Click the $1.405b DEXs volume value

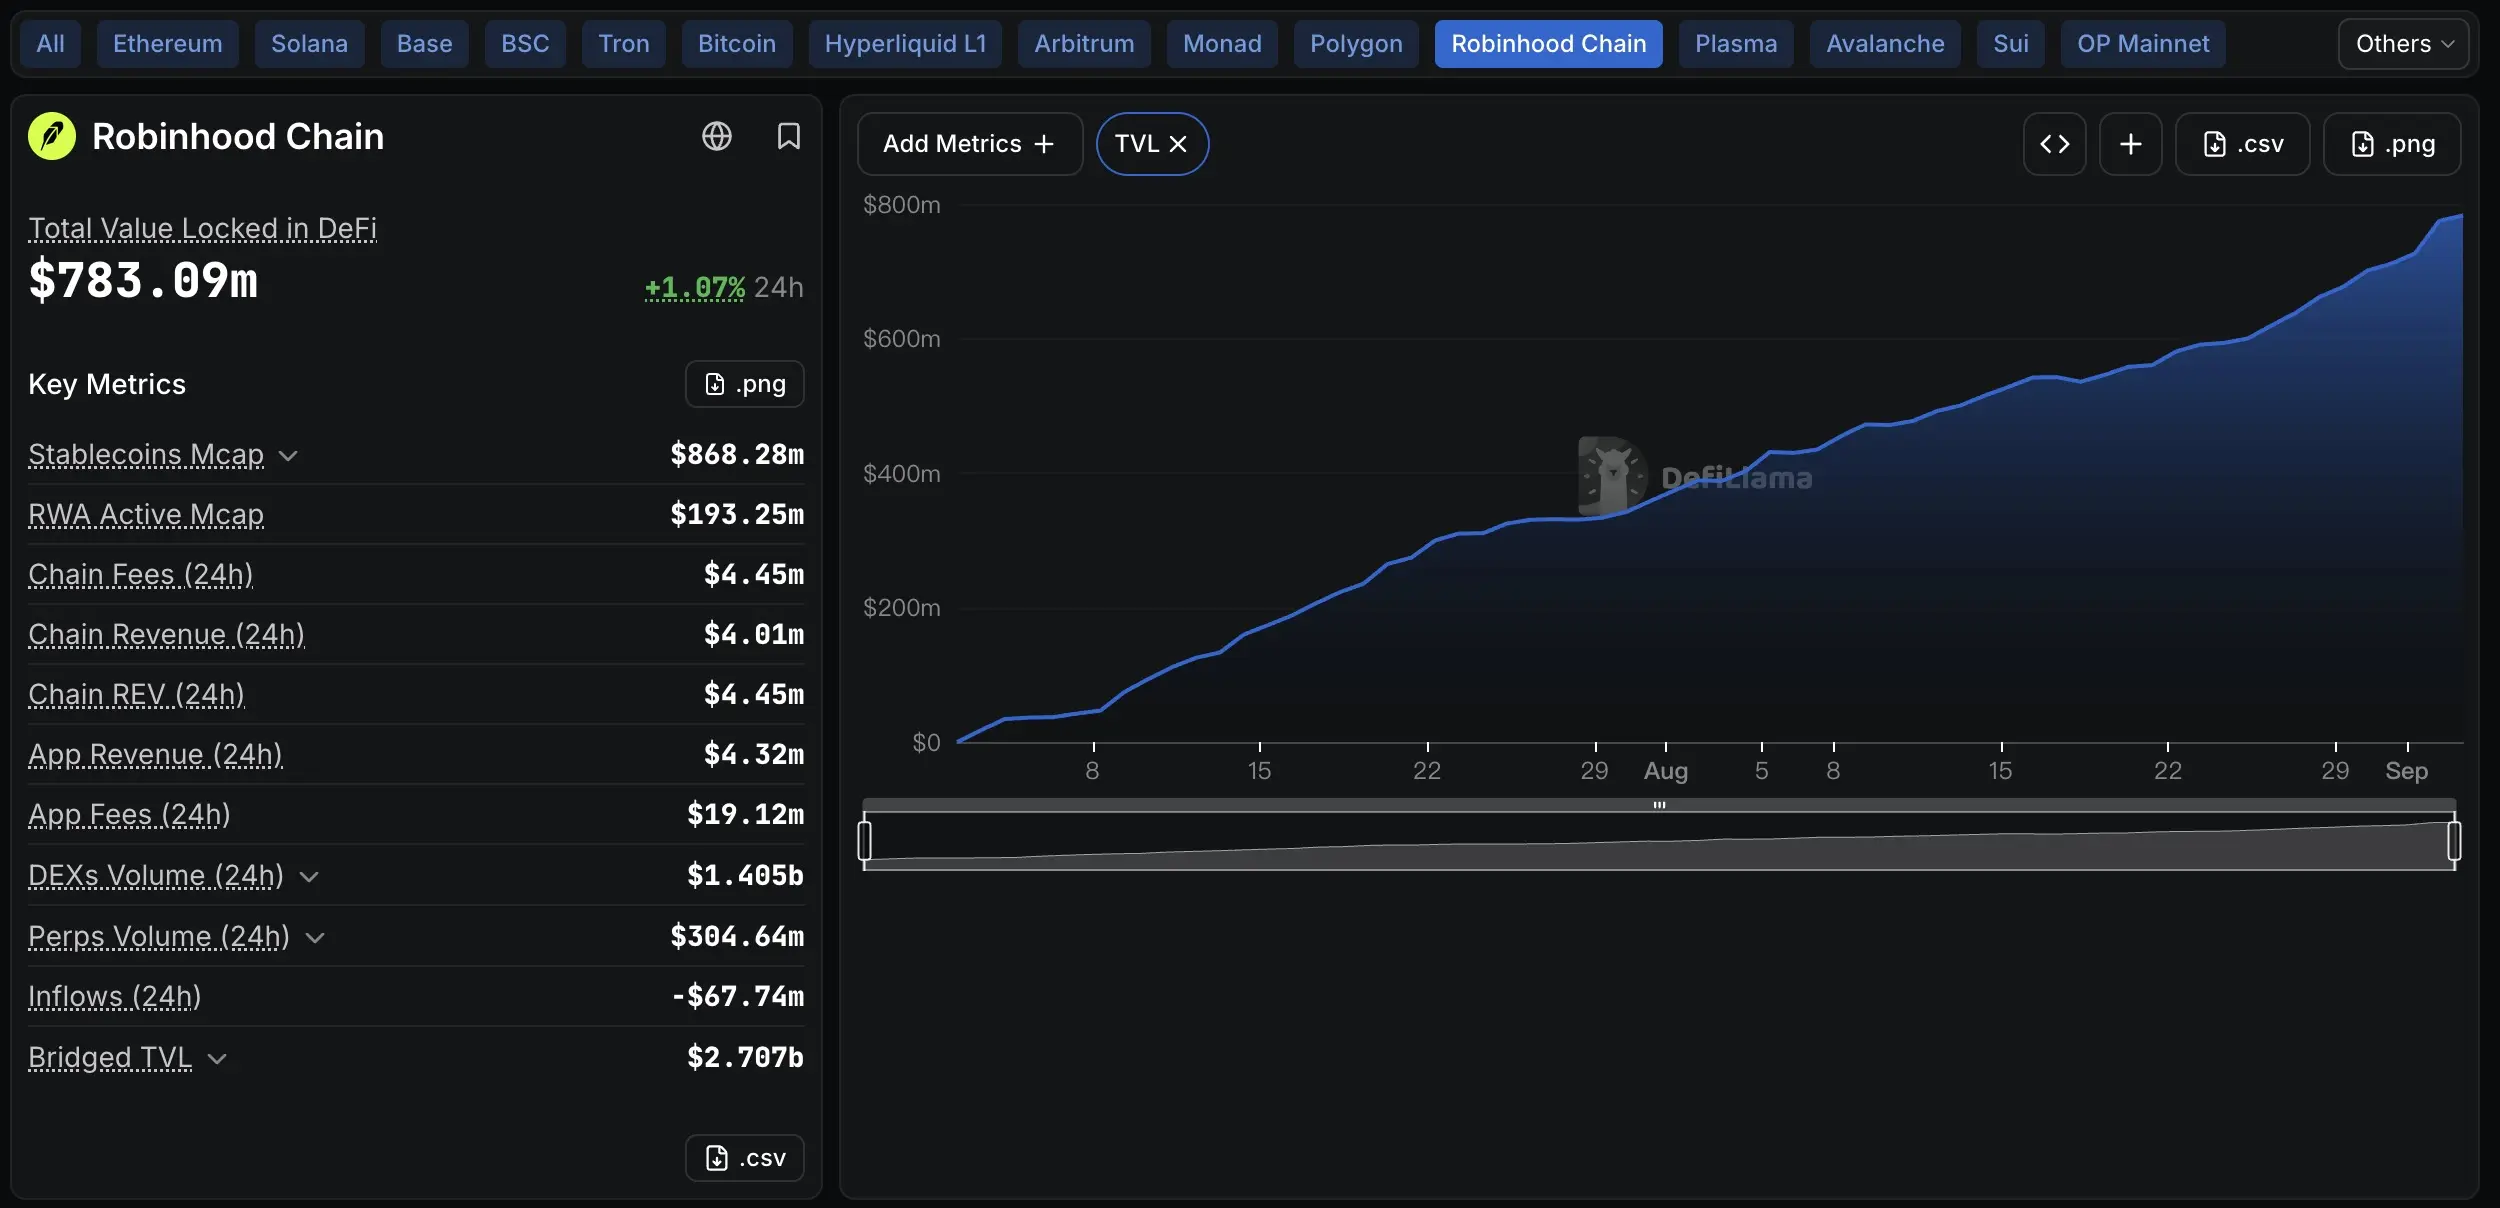click(x=745, y=876)
